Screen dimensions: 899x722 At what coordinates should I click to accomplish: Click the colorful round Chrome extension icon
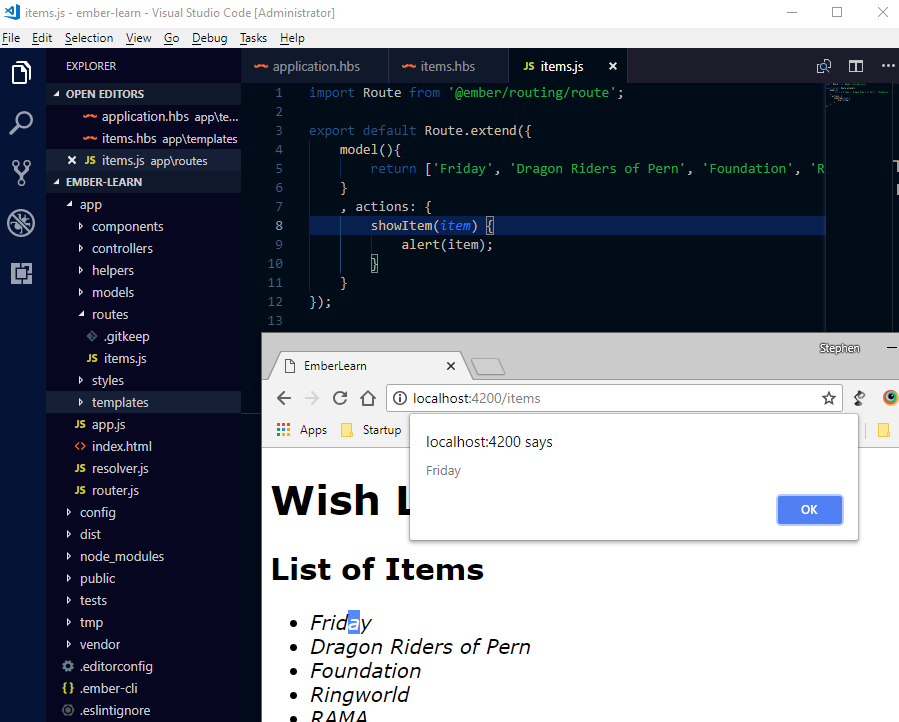tap(890, 397)
